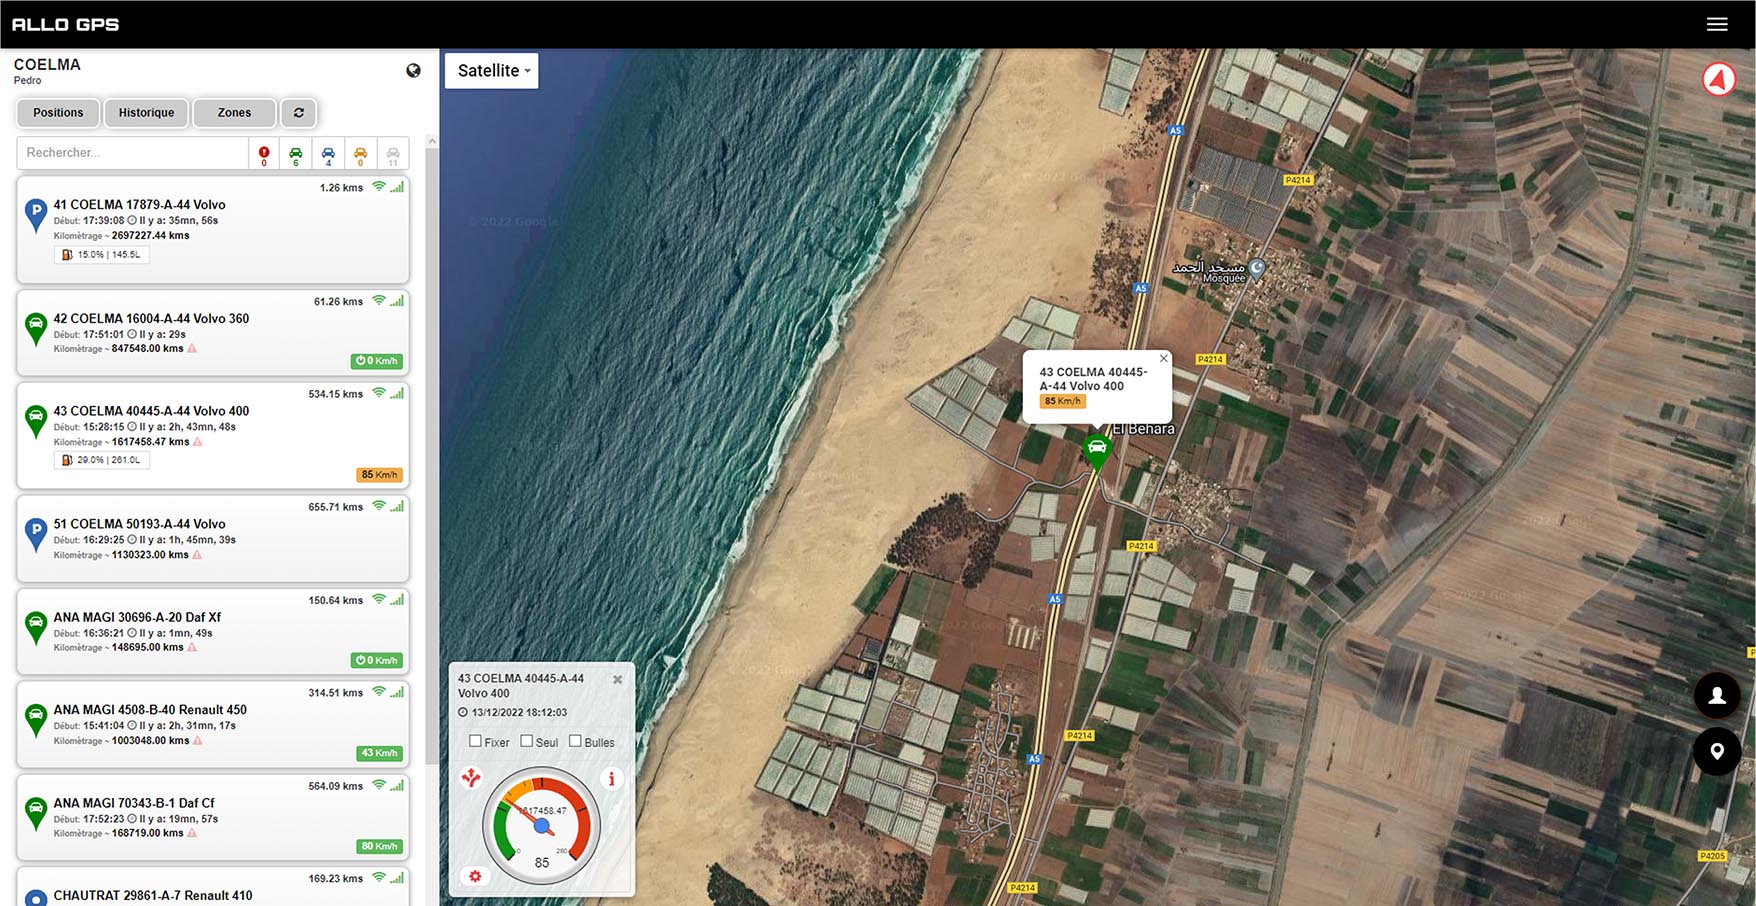Click the red alert vehicles filter icon
Screen dimensions: 1756x906
point(264,154)
